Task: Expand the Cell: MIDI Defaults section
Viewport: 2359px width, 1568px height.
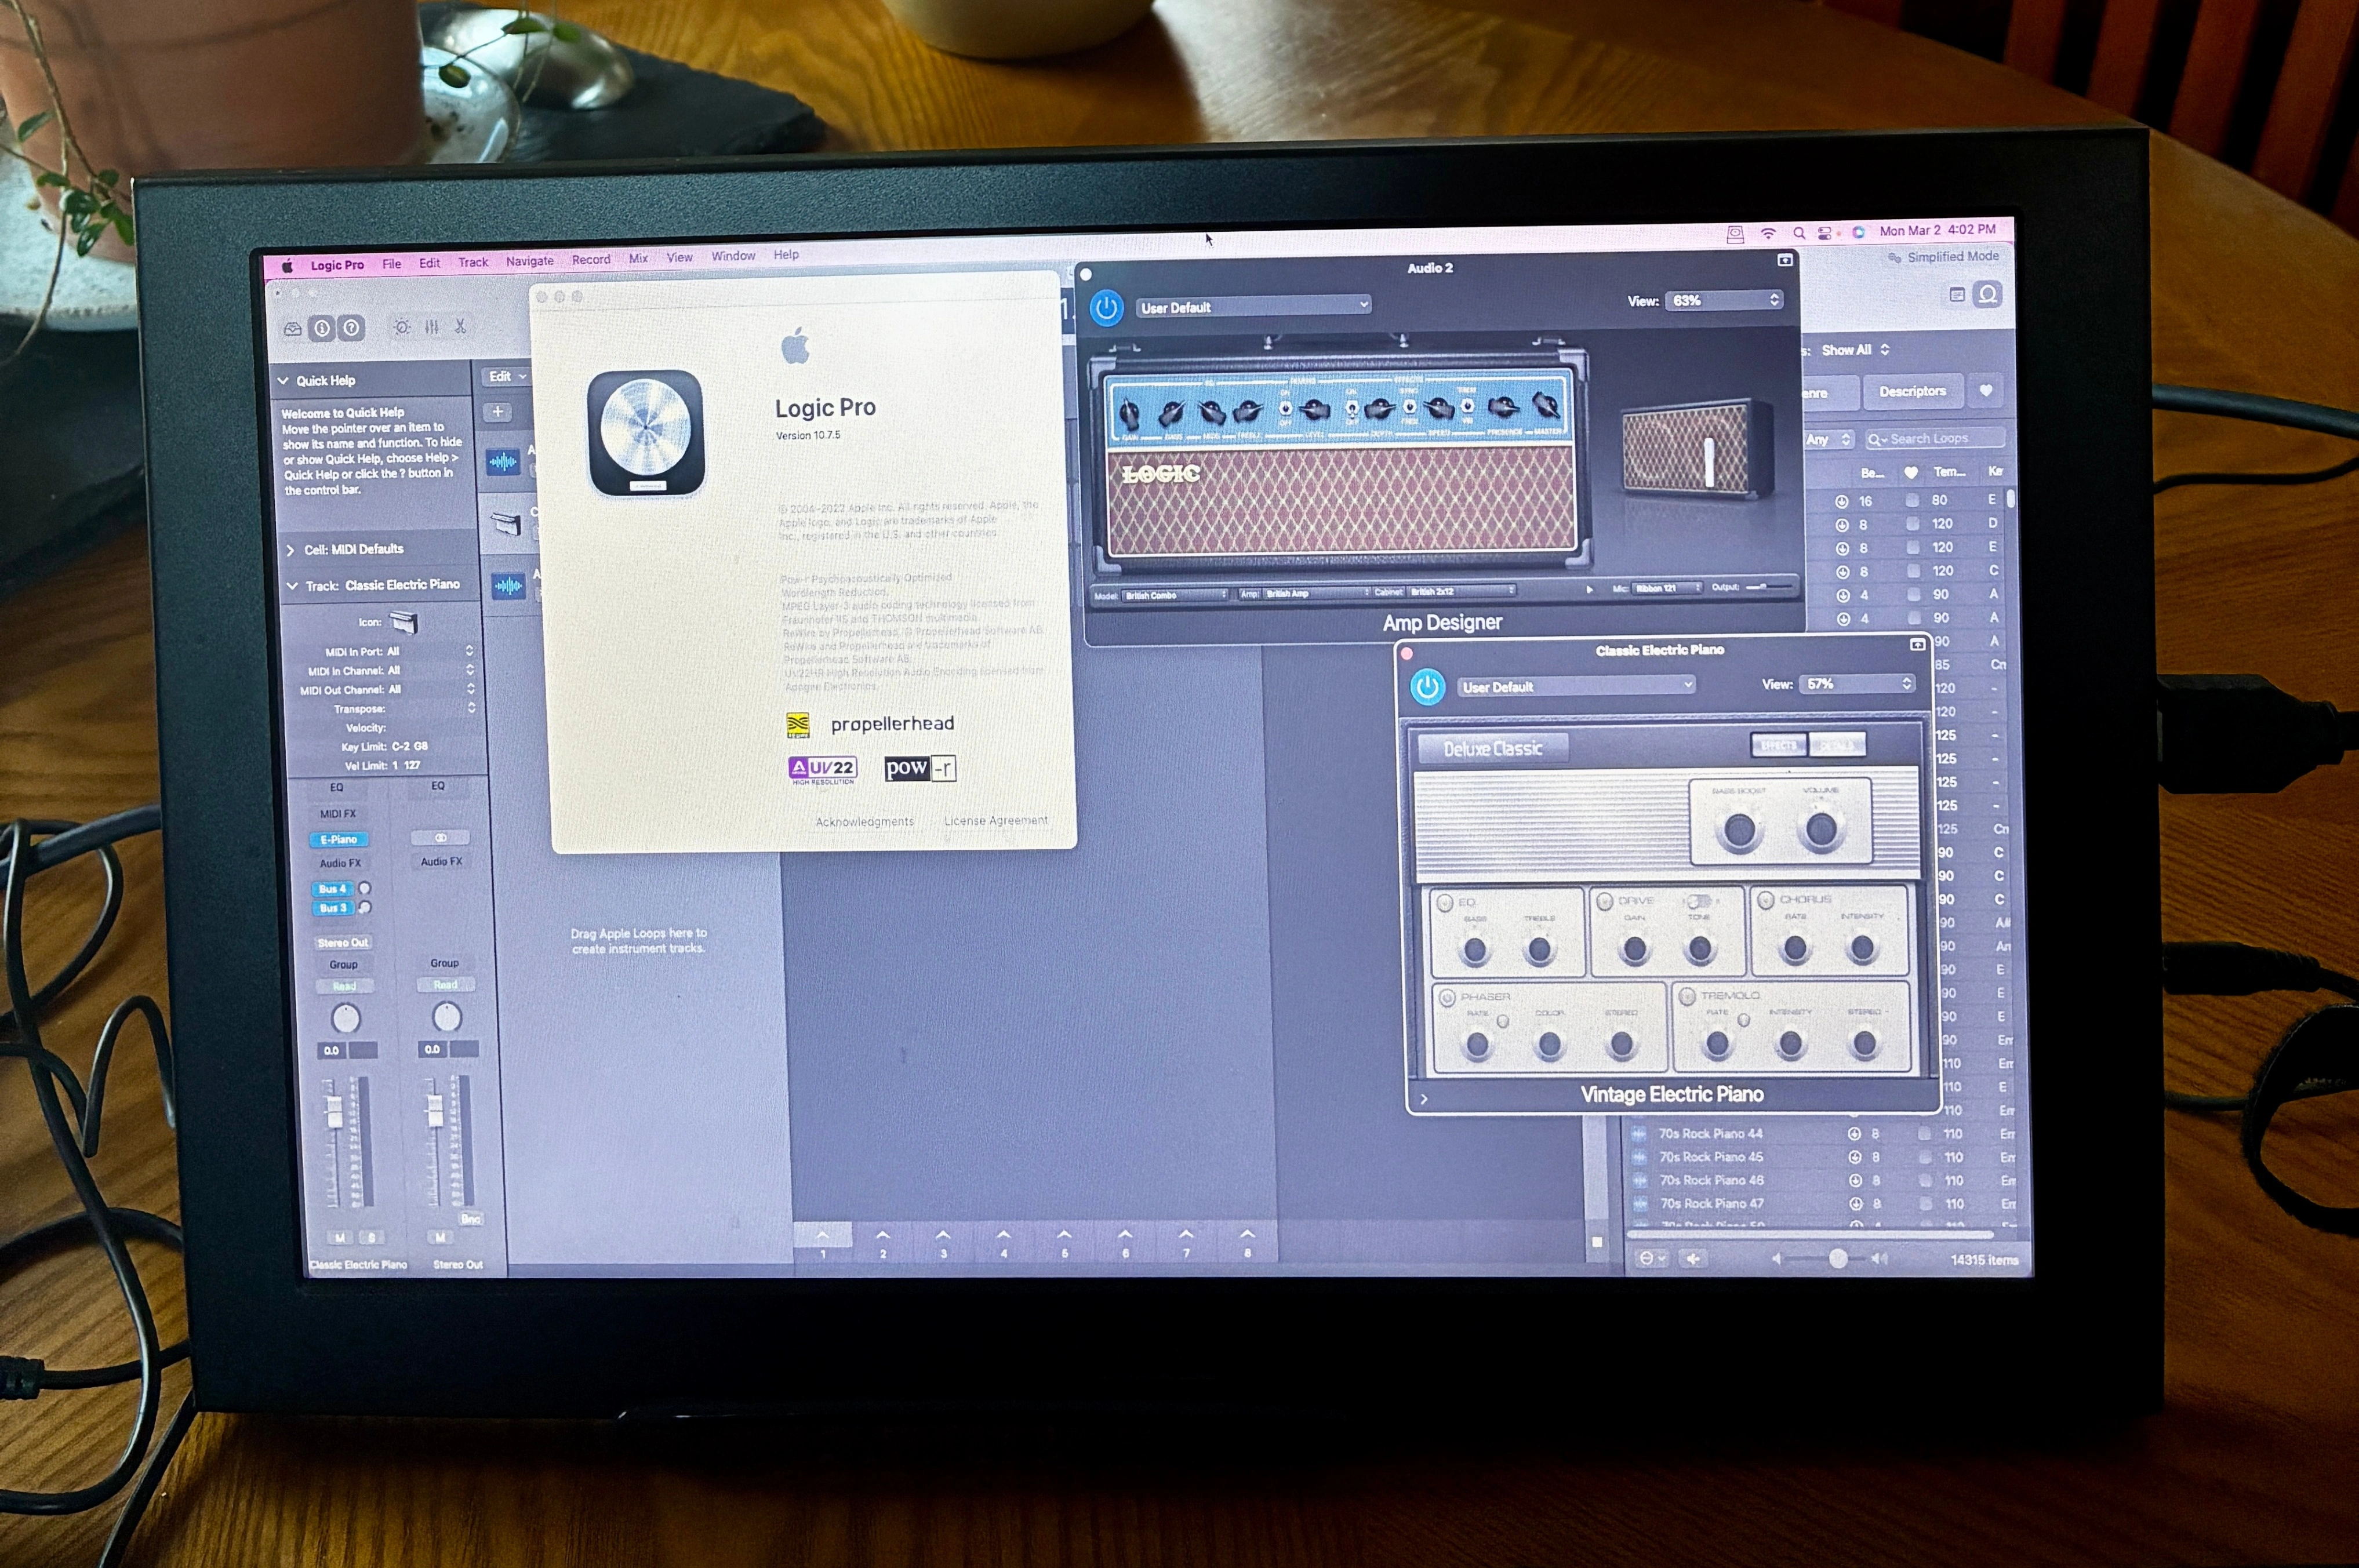Action: click(x=291, y=550)
